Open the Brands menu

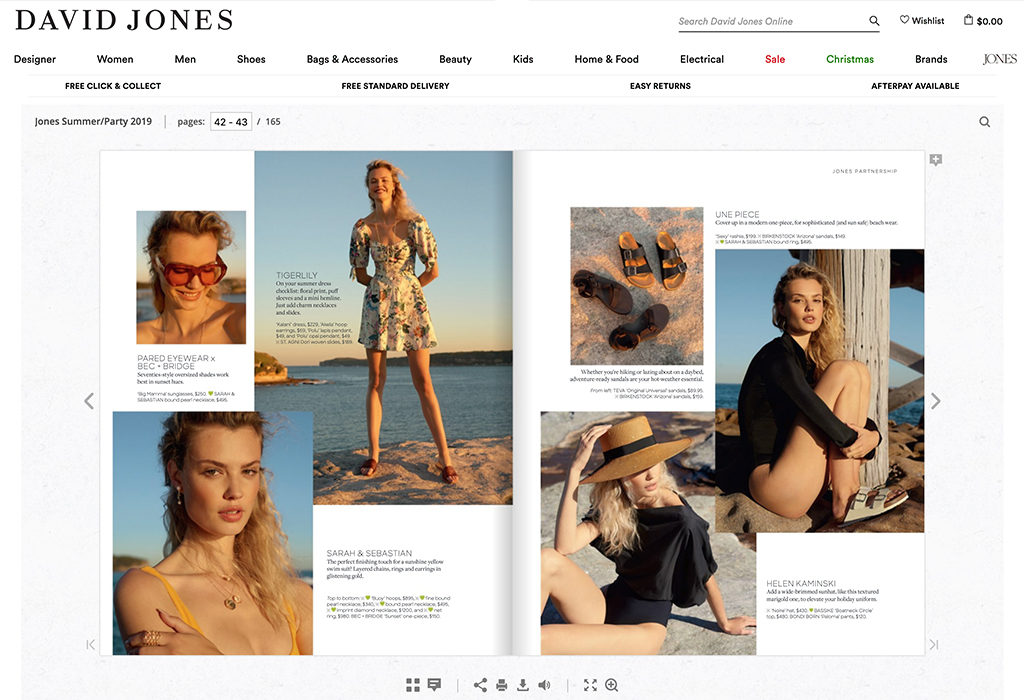tap(931, 59)
